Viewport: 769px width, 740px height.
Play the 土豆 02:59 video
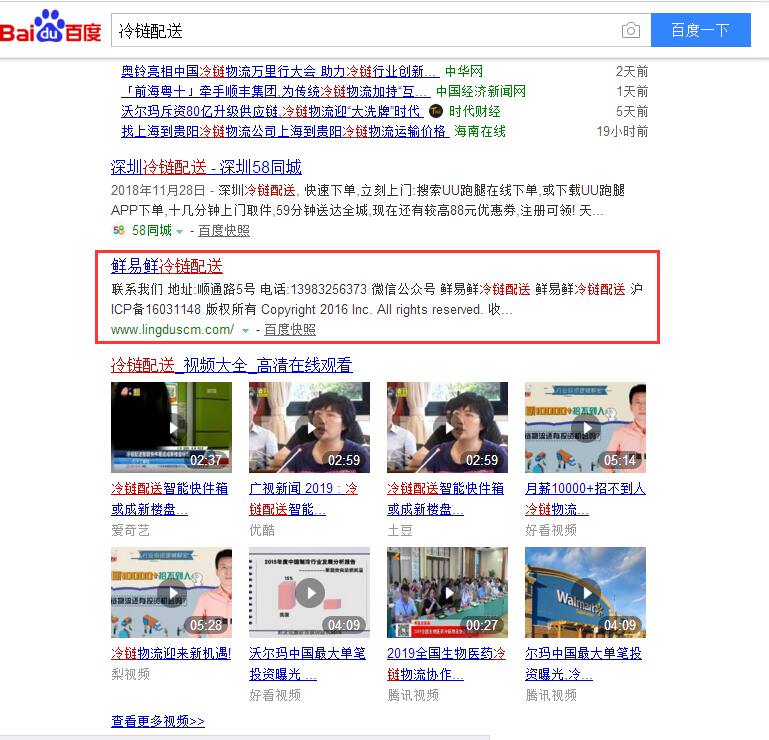click(447, 427)
